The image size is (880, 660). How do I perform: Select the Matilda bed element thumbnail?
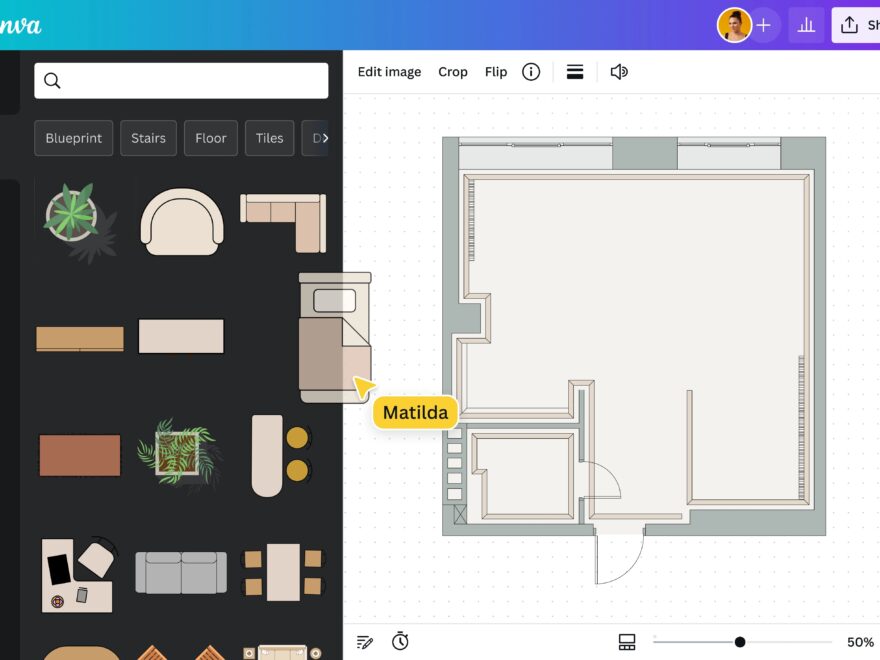pos(333,340)
